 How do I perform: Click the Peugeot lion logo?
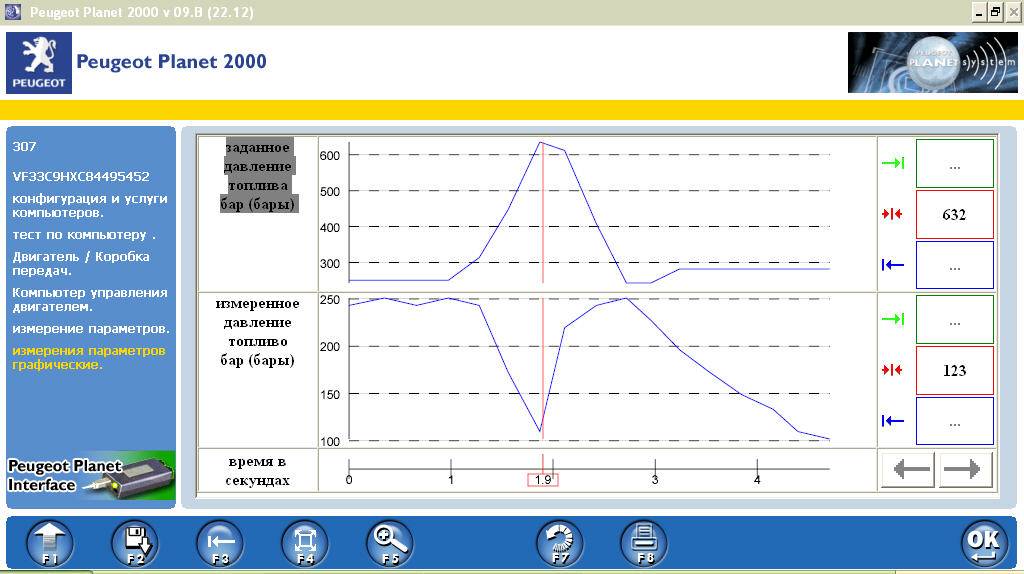[x=39, y=63]
